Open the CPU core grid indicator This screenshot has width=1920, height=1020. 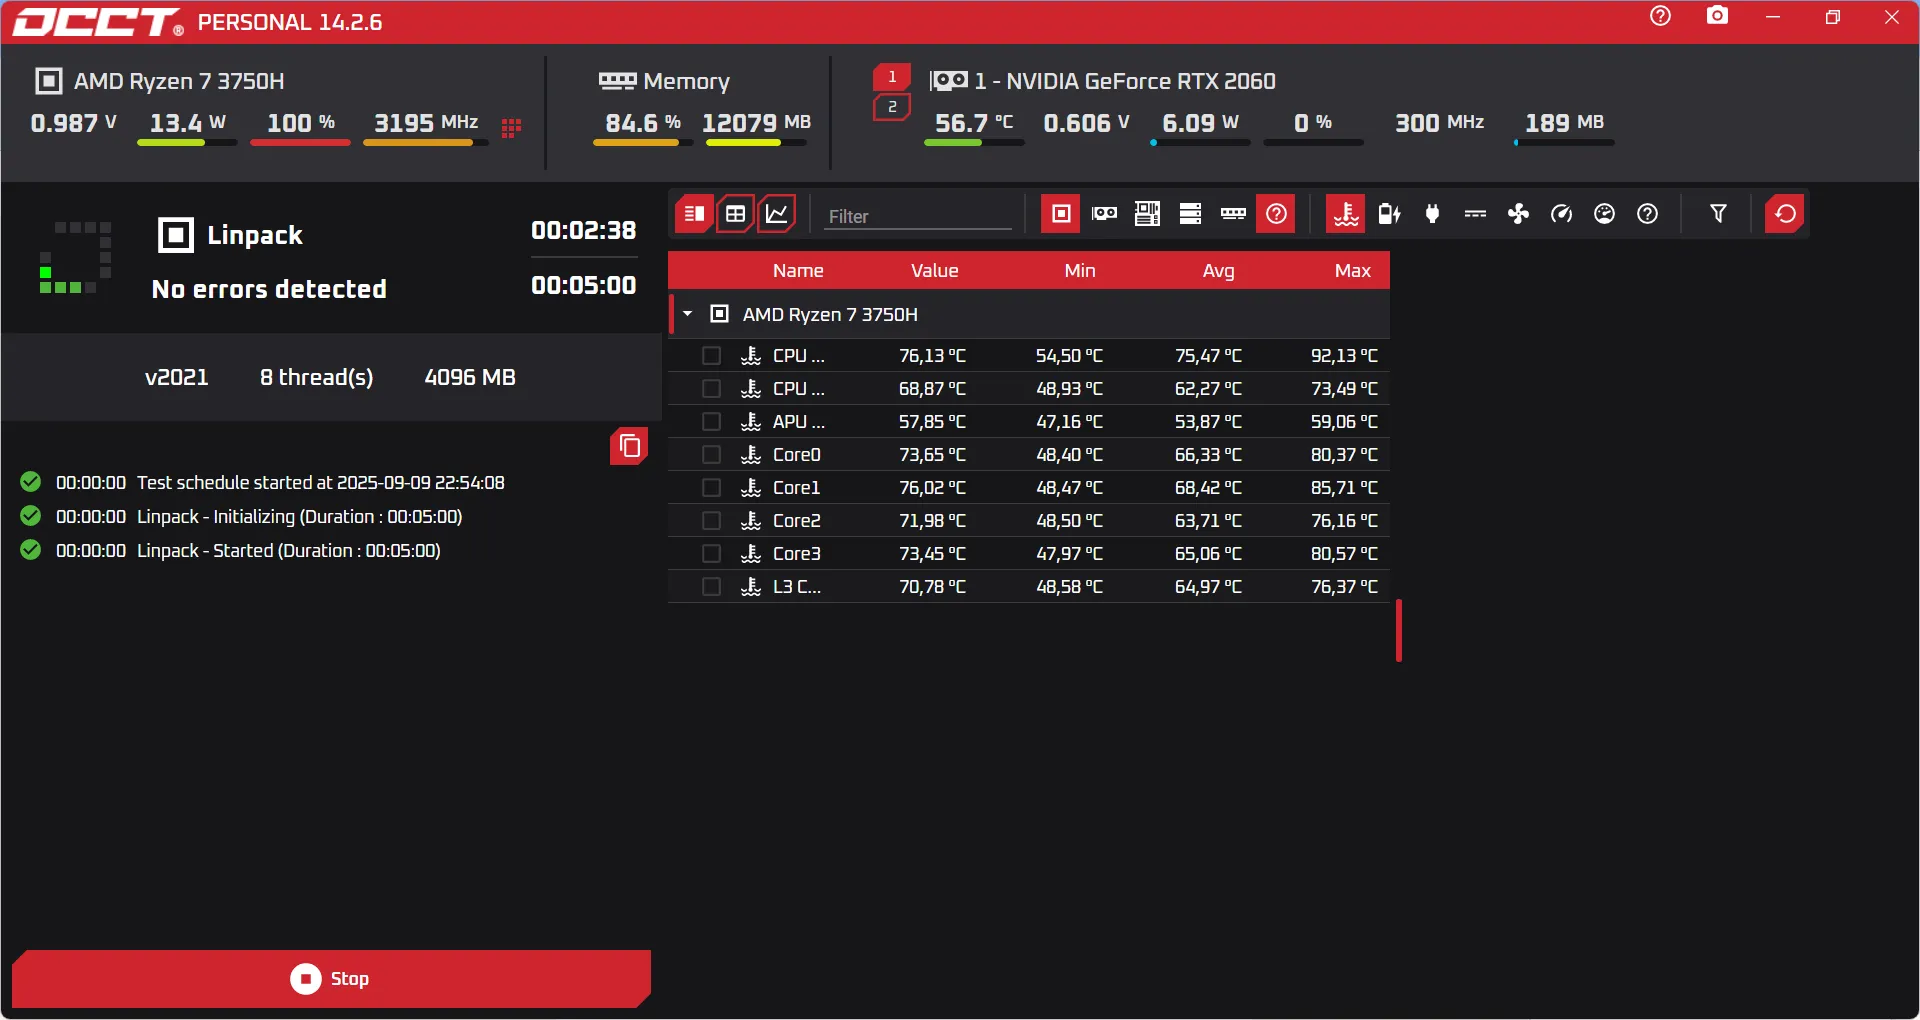coord(511,127)
